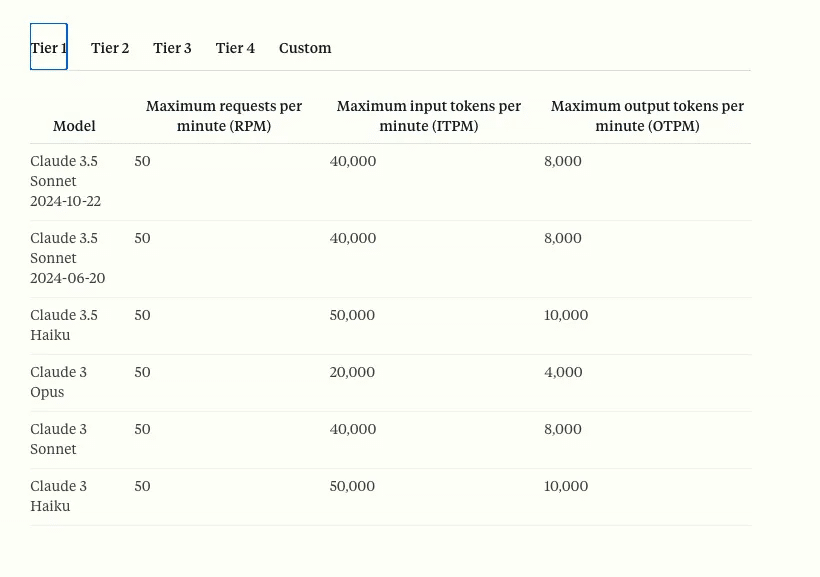Click the Maximum requests per minute header
This screenshot has width=820, height=577.
[x=224, y=116]
